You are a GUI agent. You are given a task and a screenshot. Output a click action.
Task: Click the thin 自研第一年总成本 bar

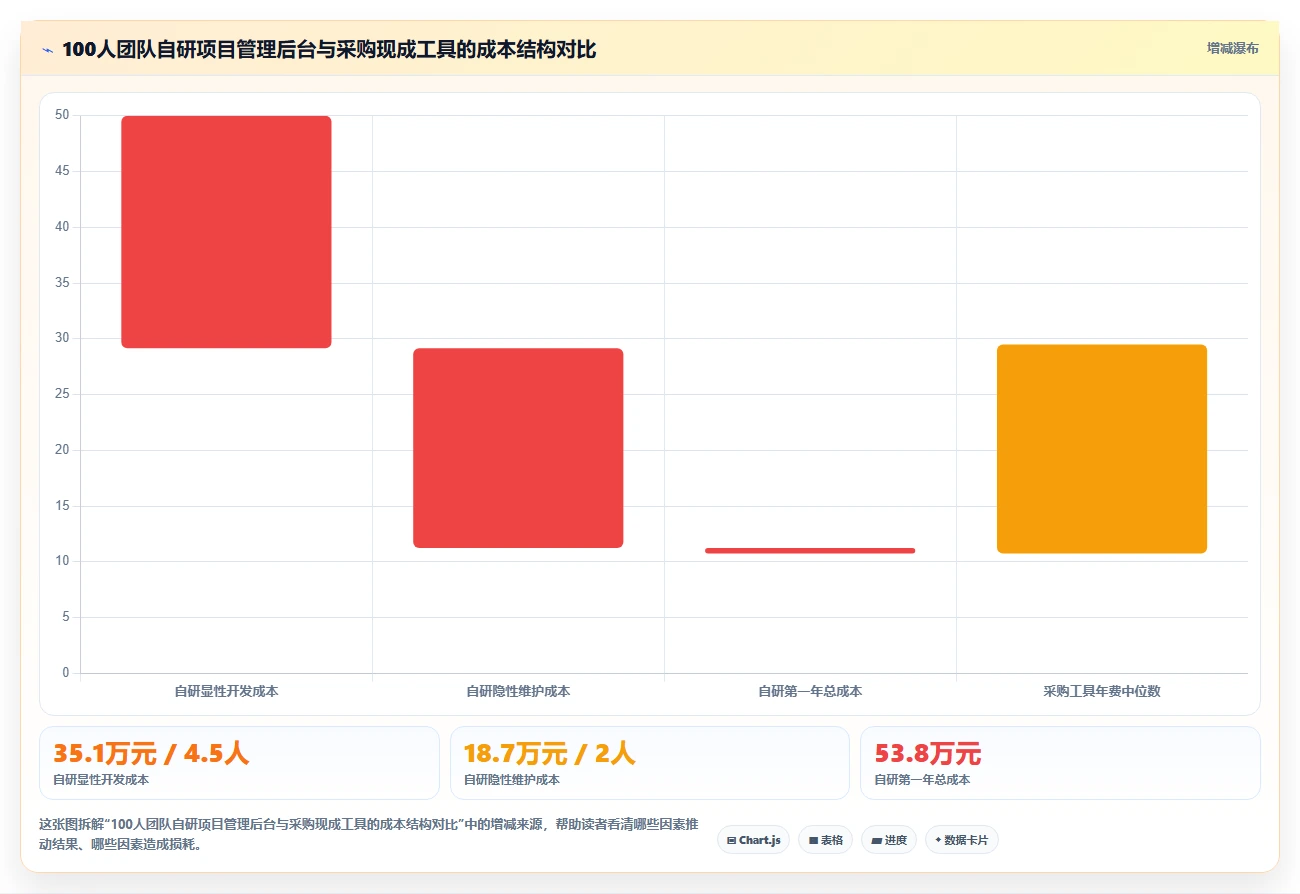pos(810,550)
